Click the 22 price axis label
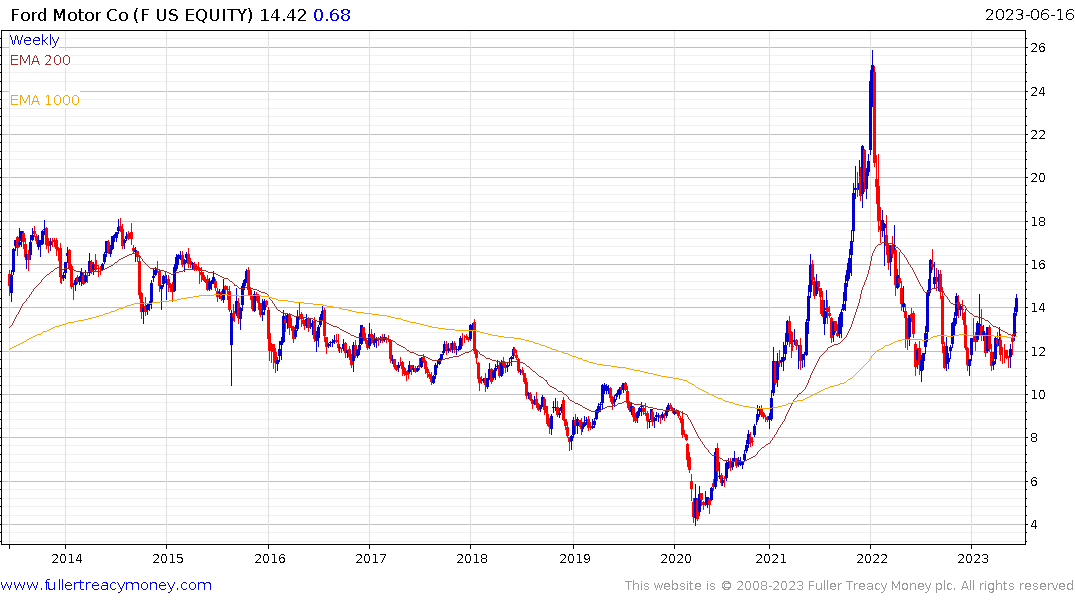This screenshot has height=600, width=1075. [x=1038, y=134]
